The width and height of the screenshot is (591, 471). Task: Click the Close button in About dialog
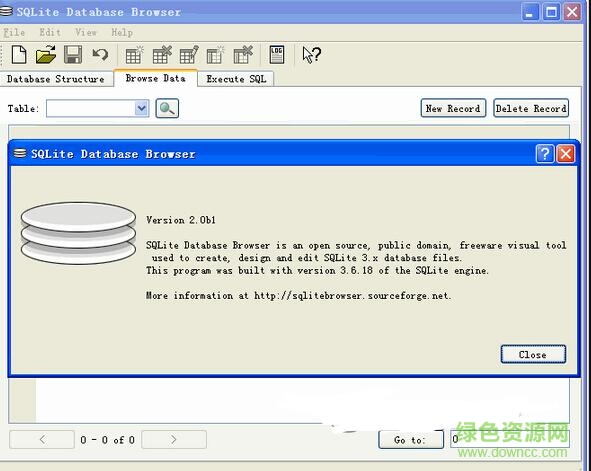pos(533,354)
